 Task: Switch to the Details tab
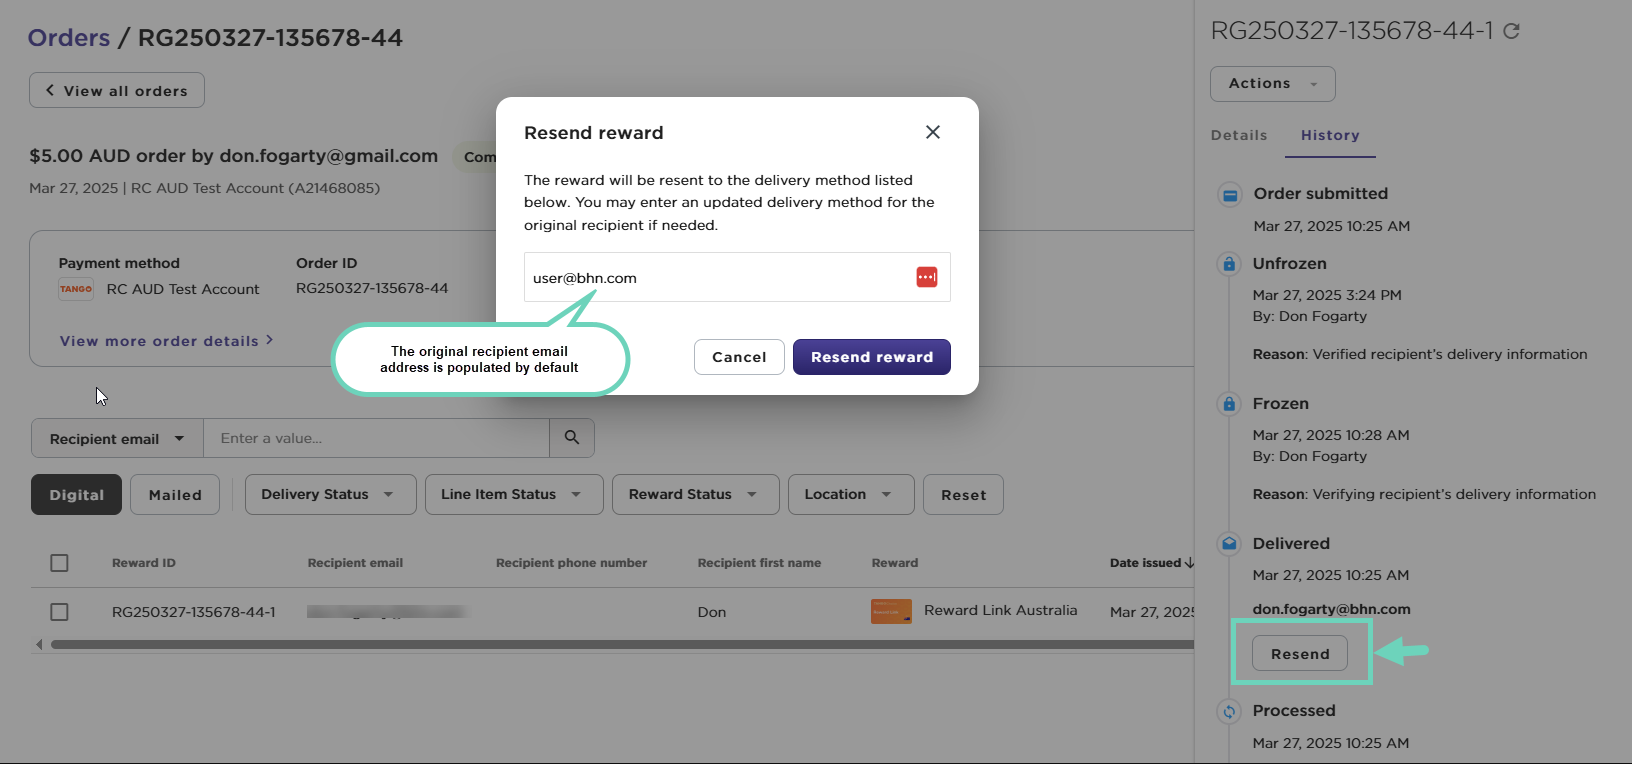point(1238,135)
